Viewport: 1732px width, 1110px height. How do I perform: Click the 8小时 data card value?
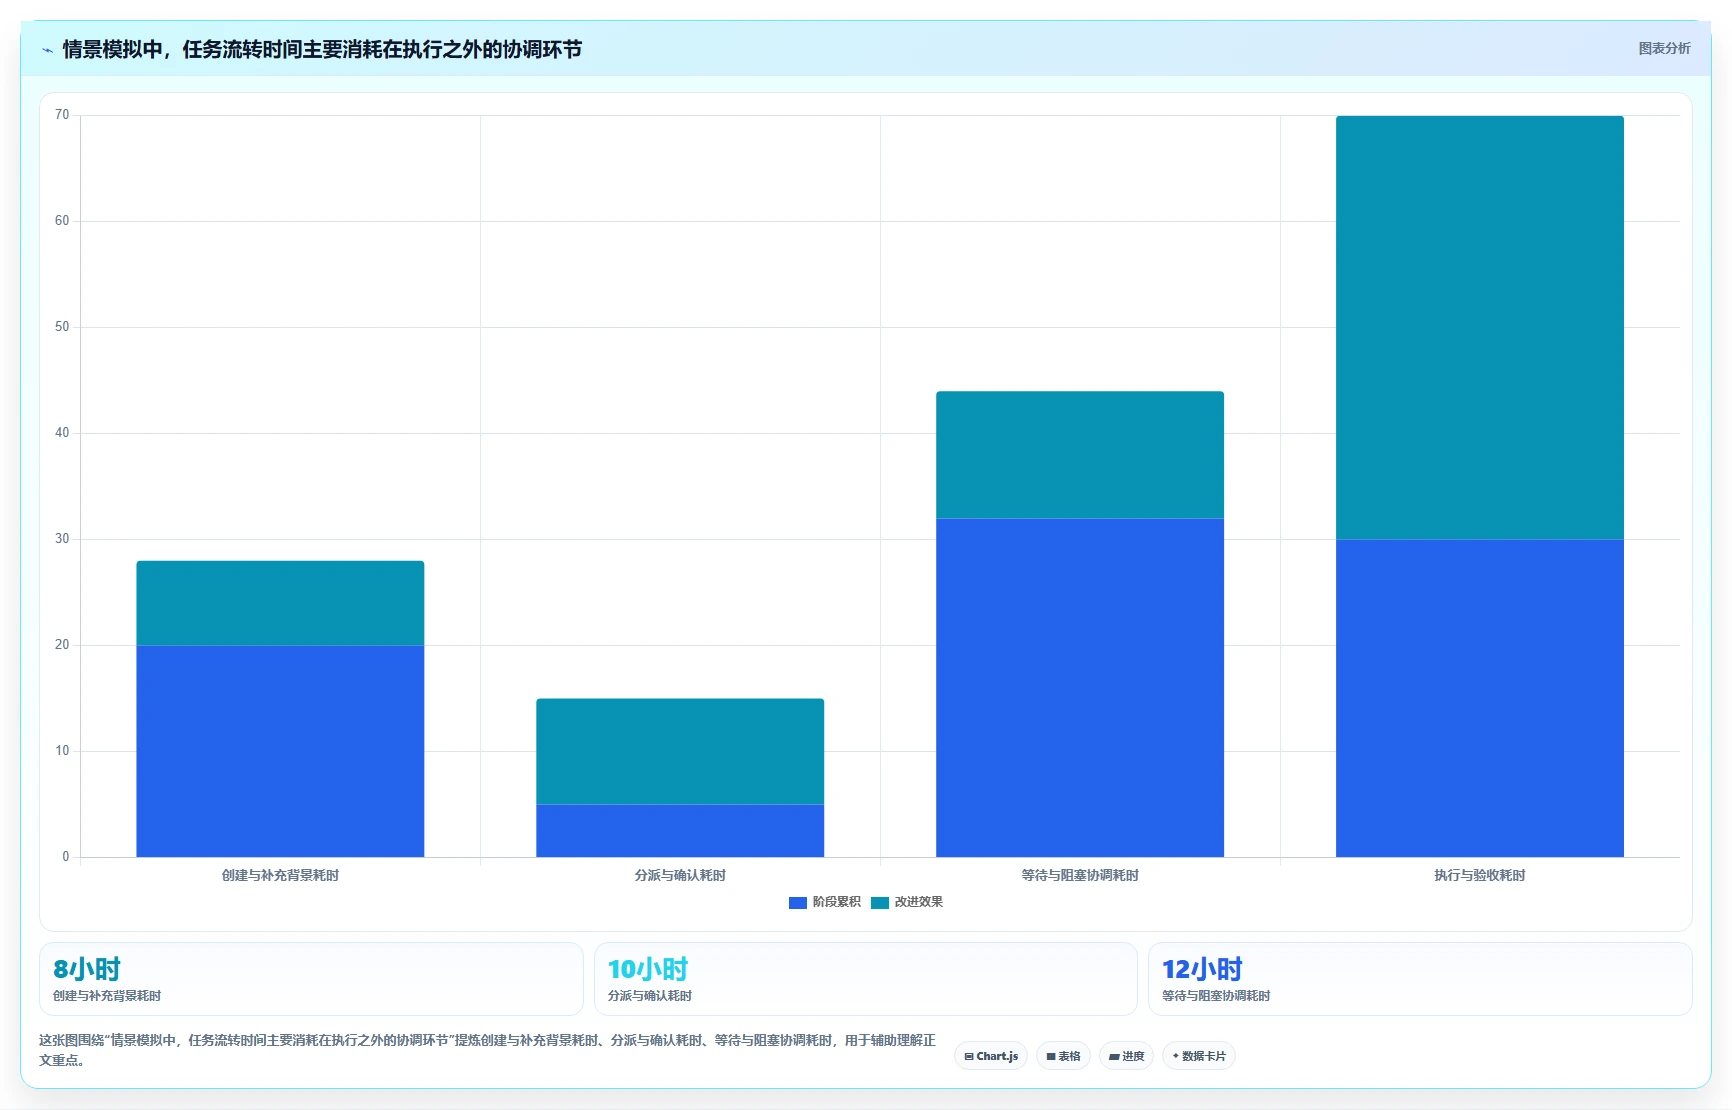[87, 969]
